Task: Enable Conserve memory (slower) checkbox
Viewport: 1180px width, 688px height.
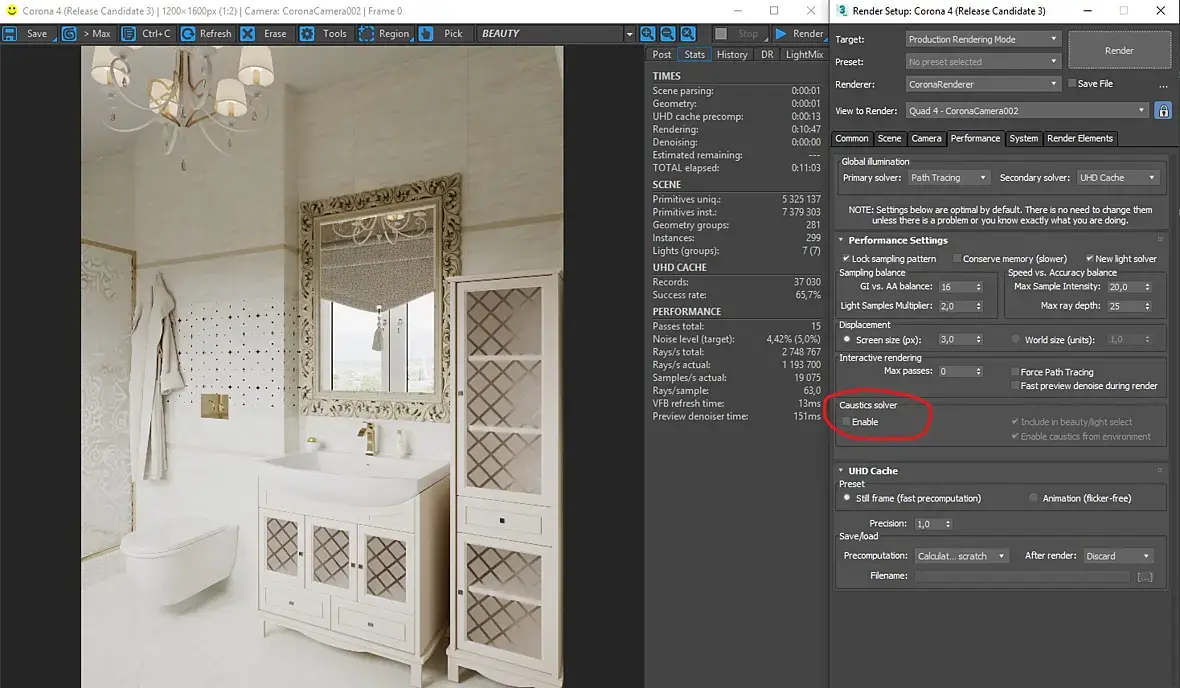Action: pos(957,258)
